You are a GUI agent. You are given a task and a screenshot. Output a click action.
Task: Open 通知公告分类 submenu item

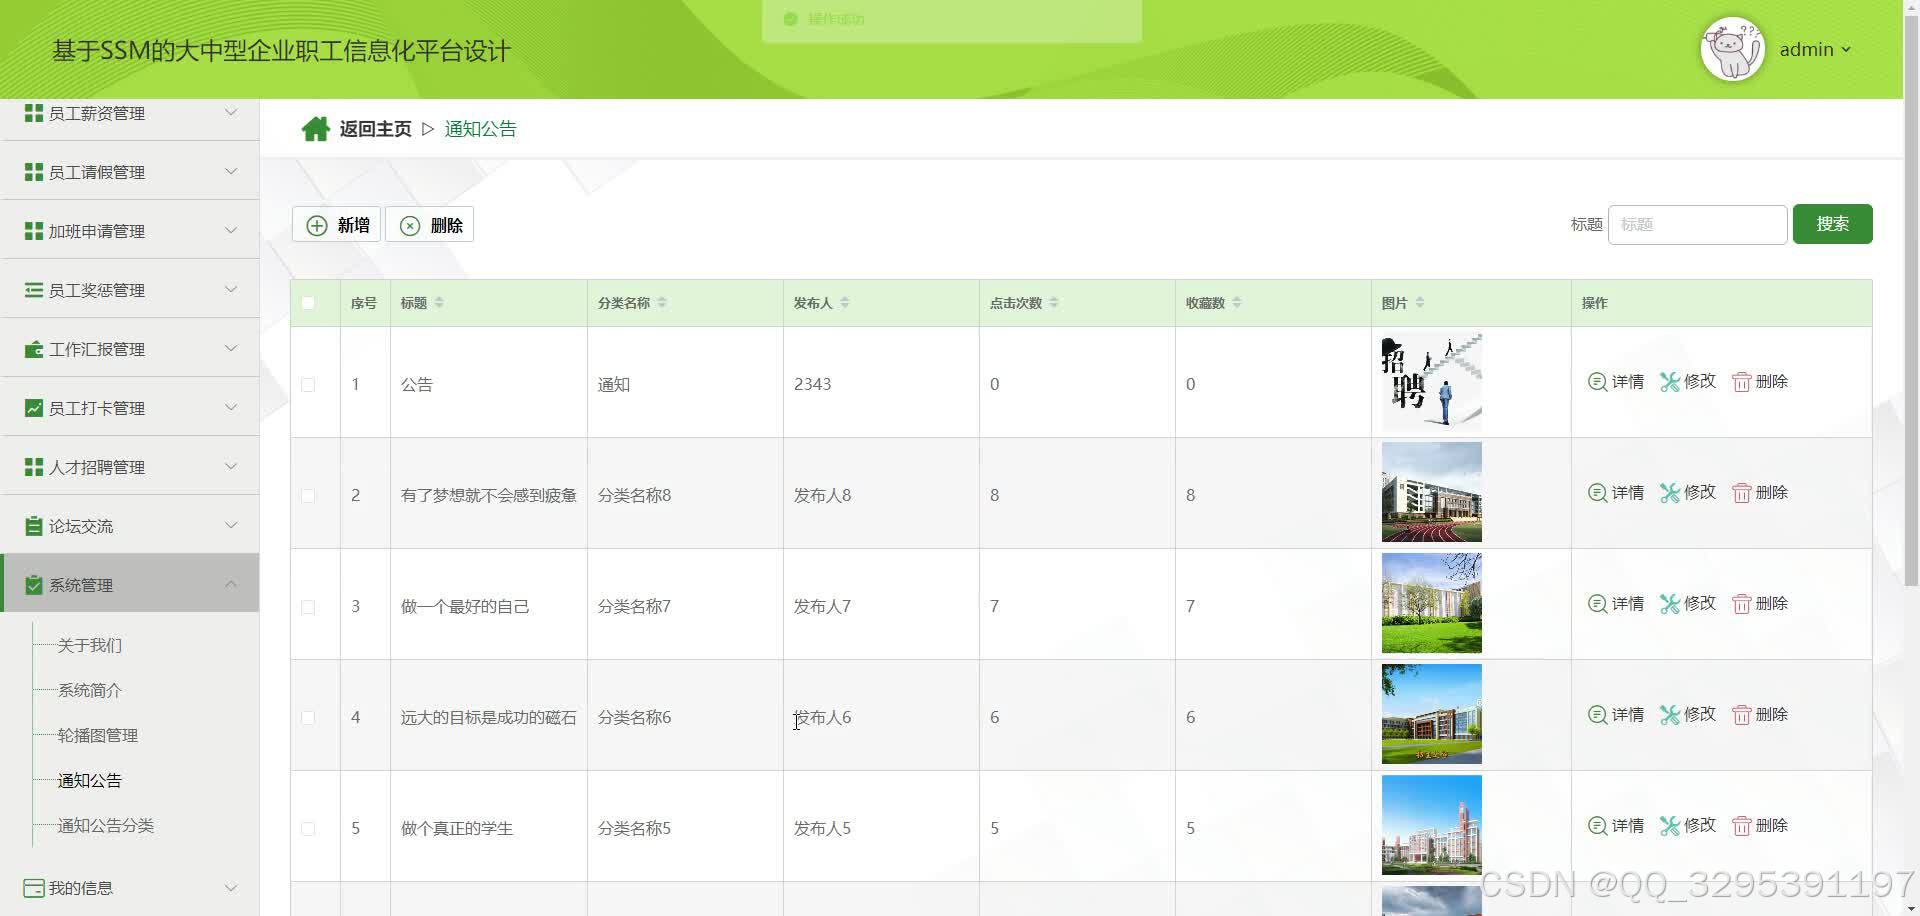click(106, 826)
